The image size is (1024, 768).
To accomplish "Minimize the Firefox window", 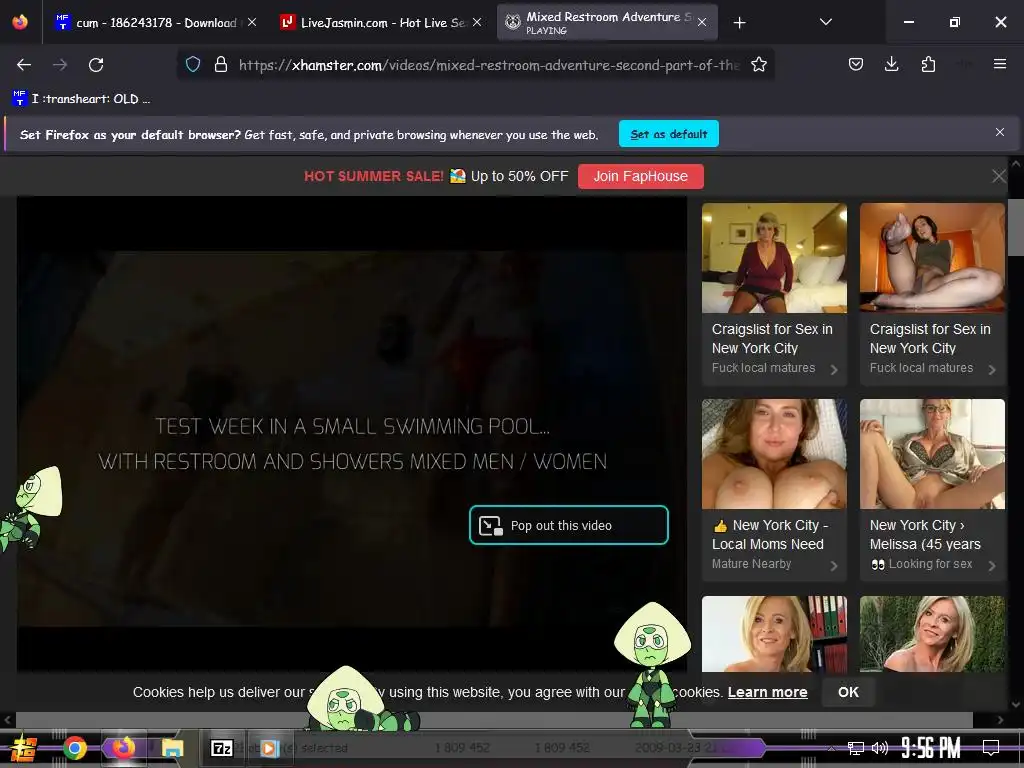I will [x=908, y=22].
